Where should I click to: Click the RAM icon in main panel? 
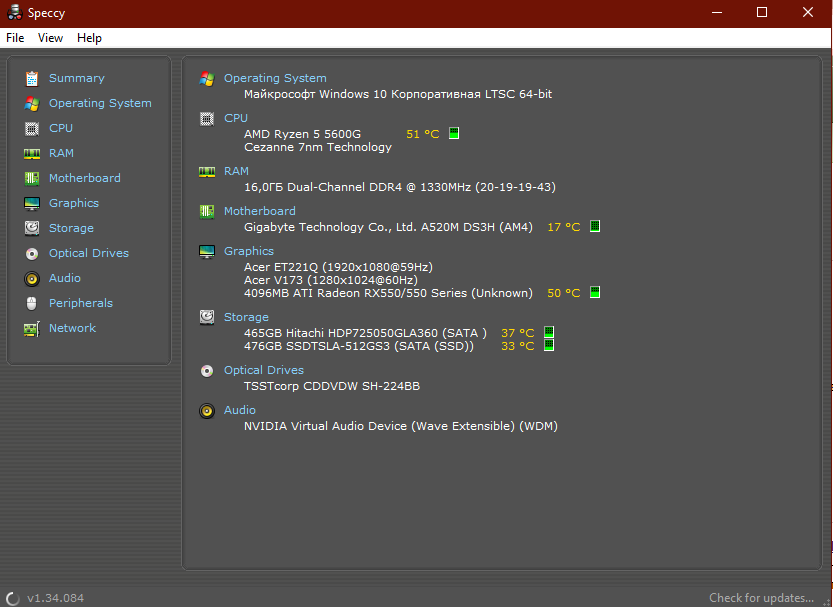(x=207, y=172)
